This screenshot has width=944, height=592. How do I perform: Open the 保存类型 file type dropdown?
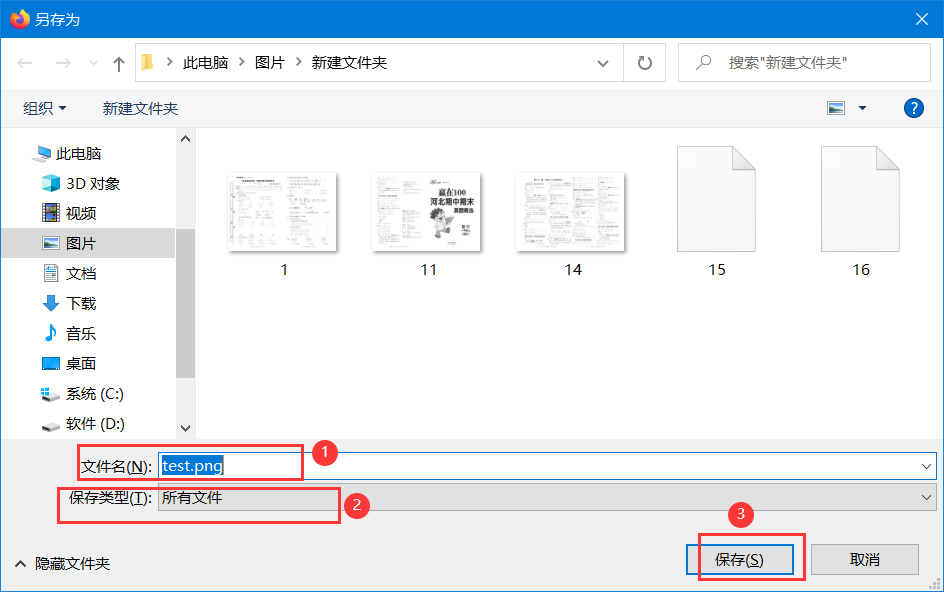tap(926, 497)
